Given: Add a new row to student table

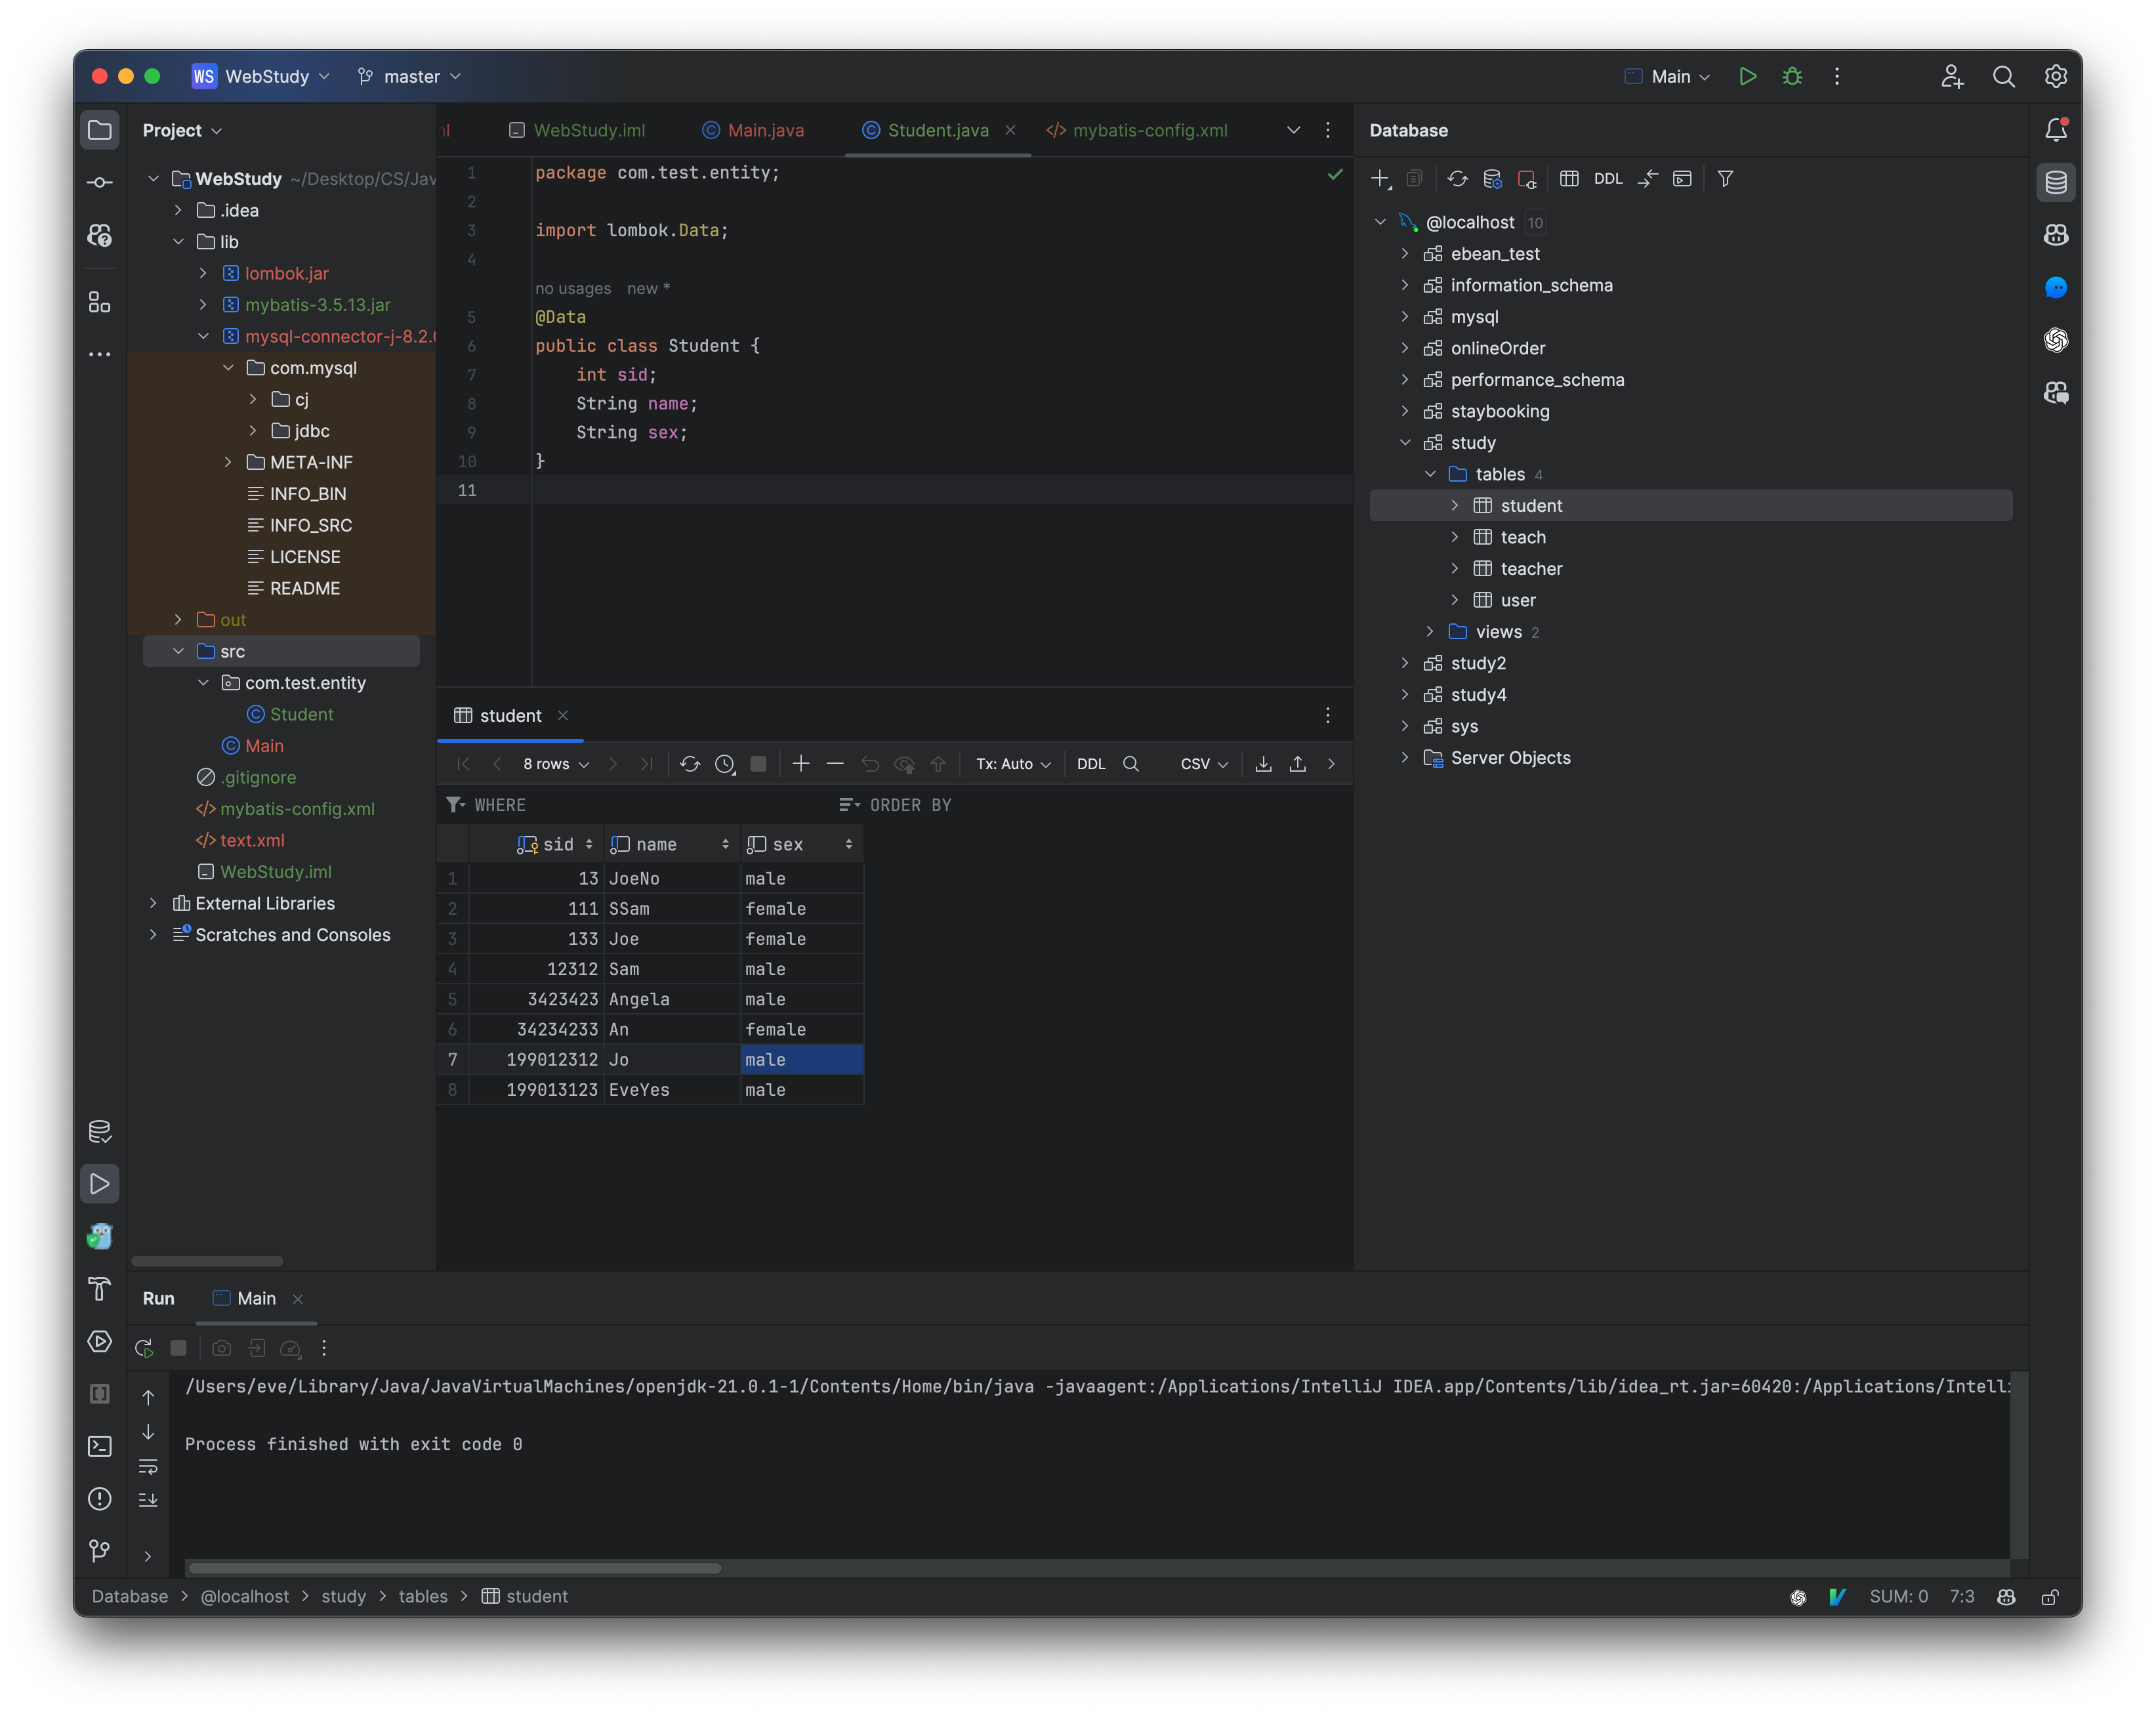Looking at the screenshot, I should [800, 764].
